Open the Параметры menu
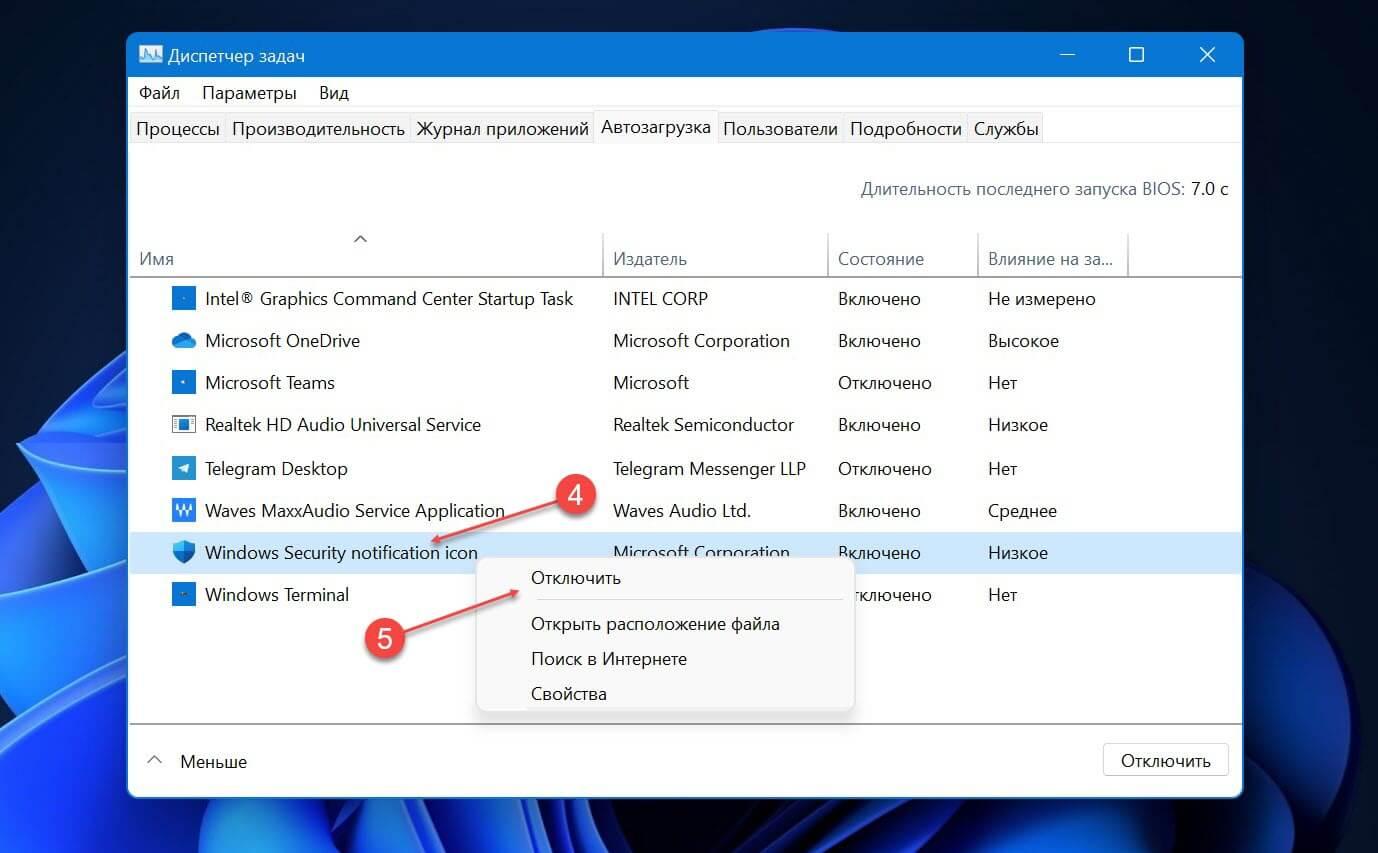Image resolution: width=1378 pixels, height=853 pixels. click(x=249, y=92)
